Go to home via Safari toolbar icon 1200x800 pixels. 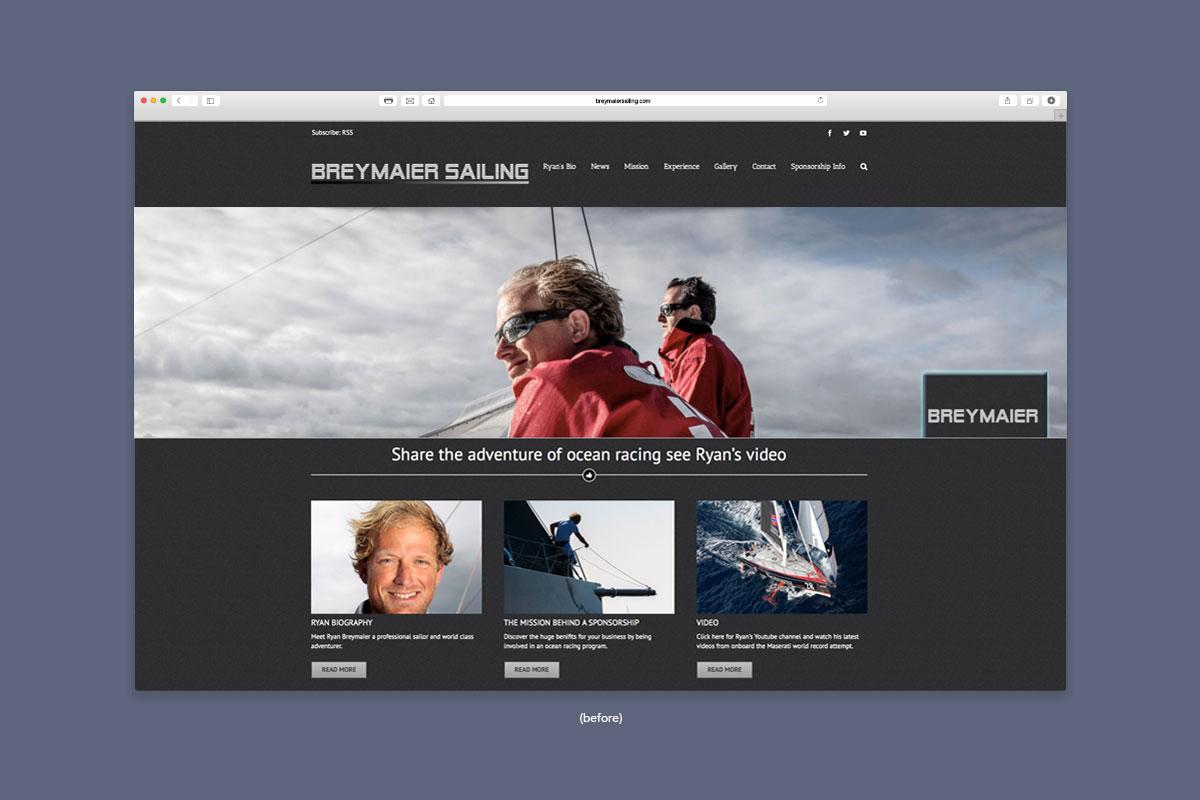pos(431,101)
